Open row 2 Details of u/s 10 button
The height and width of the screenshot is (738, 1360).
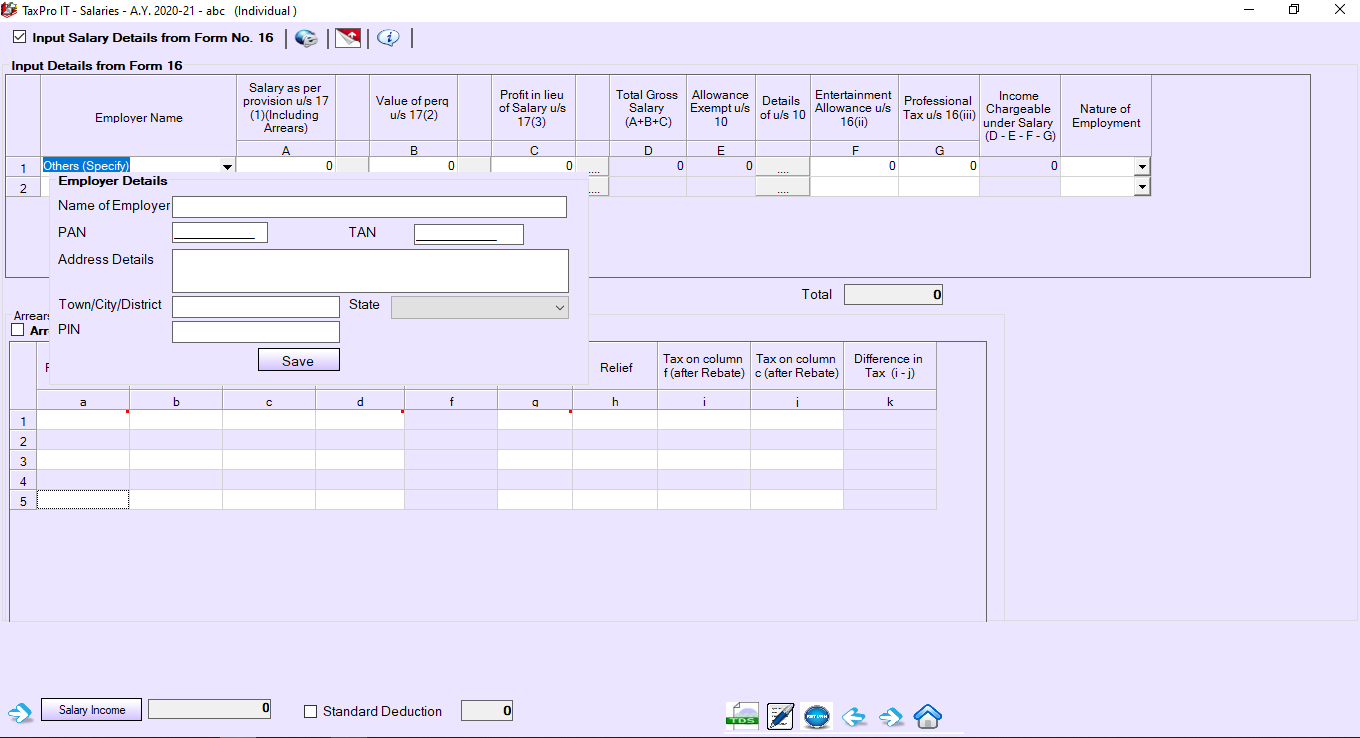782,186
